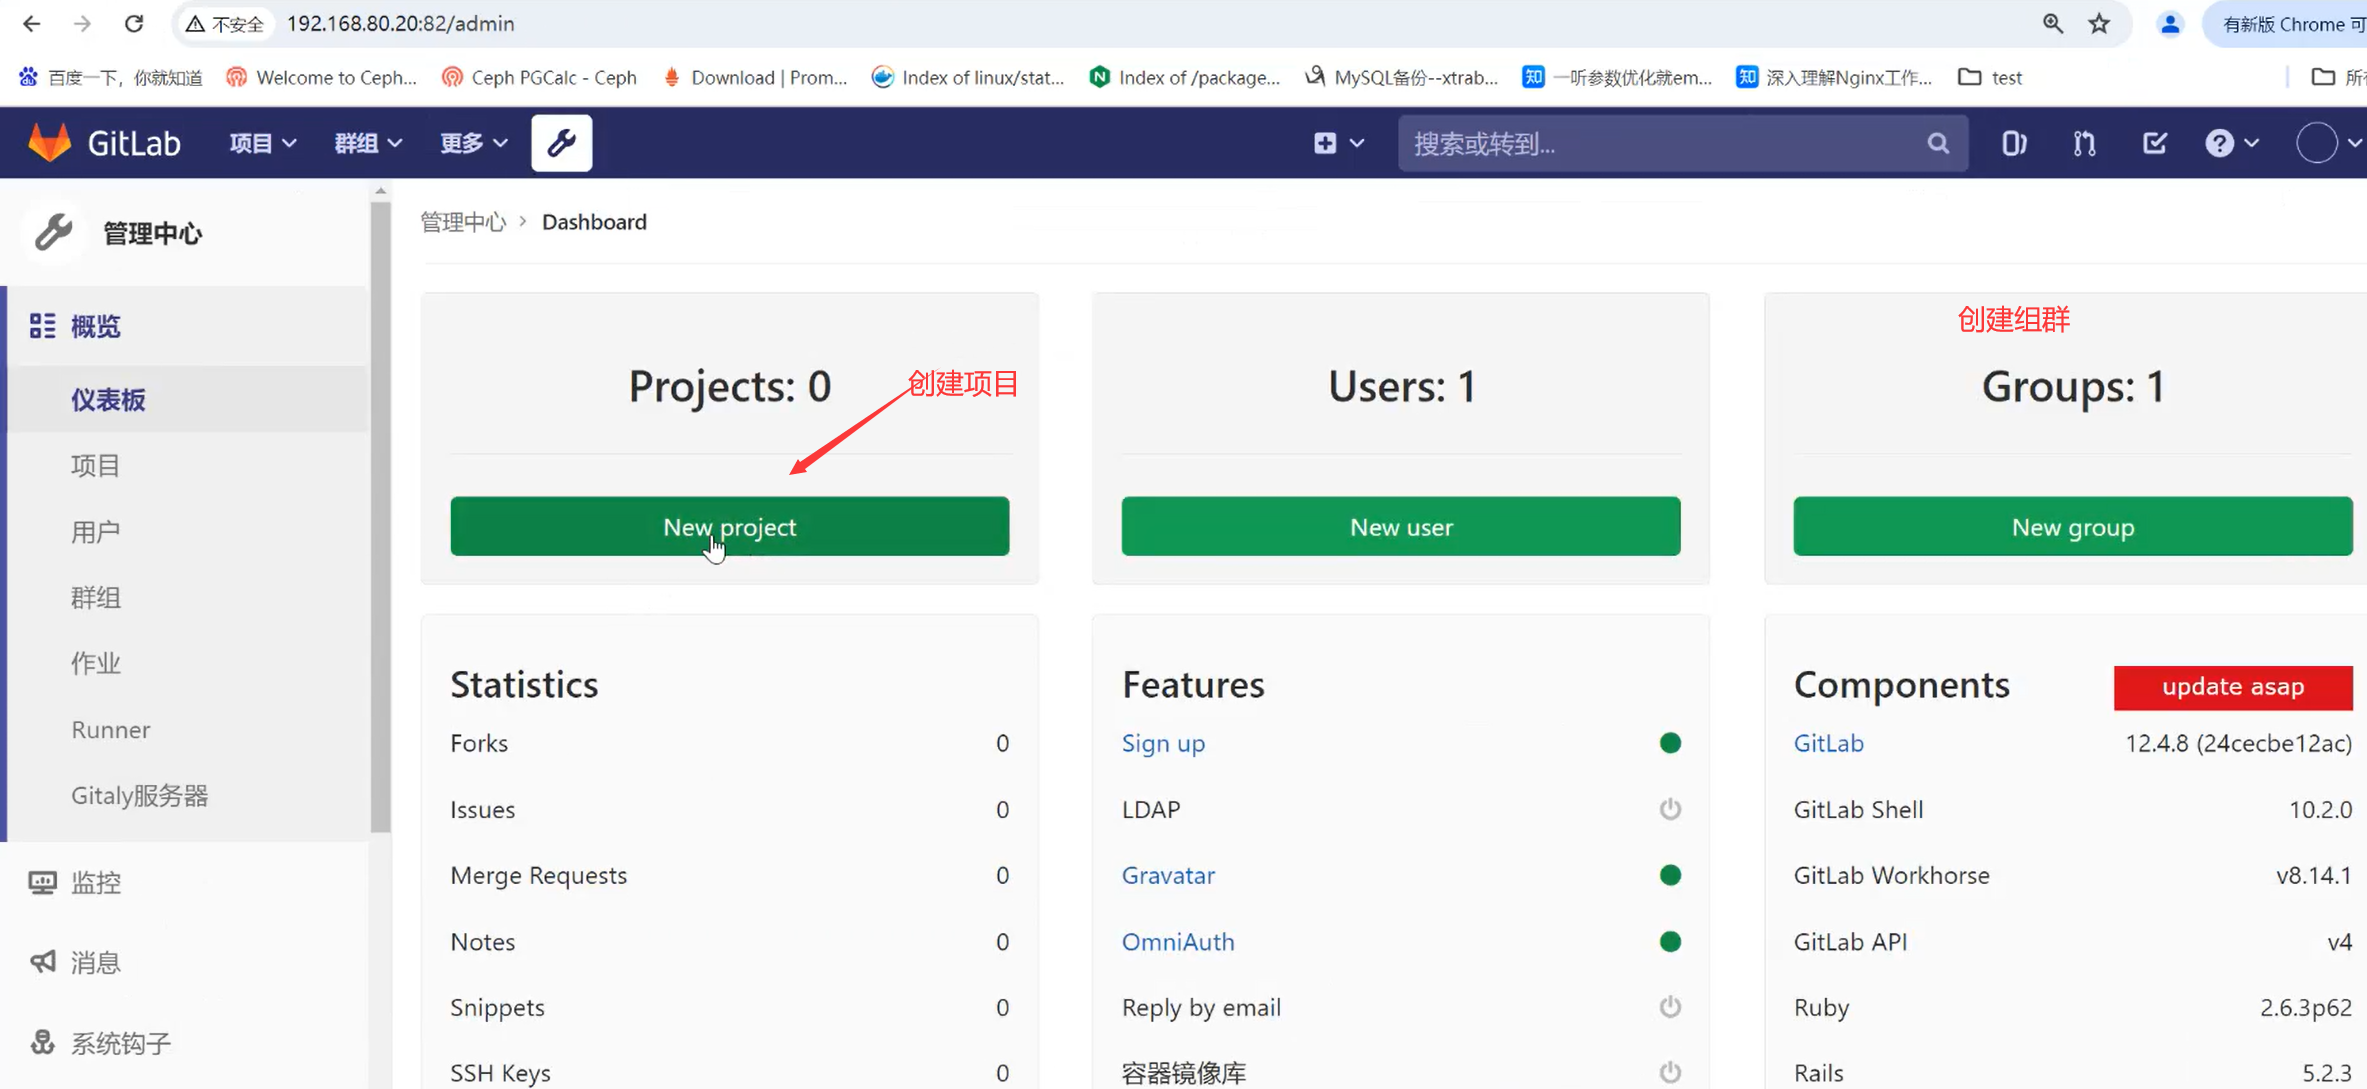The width and height of the screenshot is (2367, 1089).
Task: Open the issues icon in navbar
Action: click(x=2013, y=143)
